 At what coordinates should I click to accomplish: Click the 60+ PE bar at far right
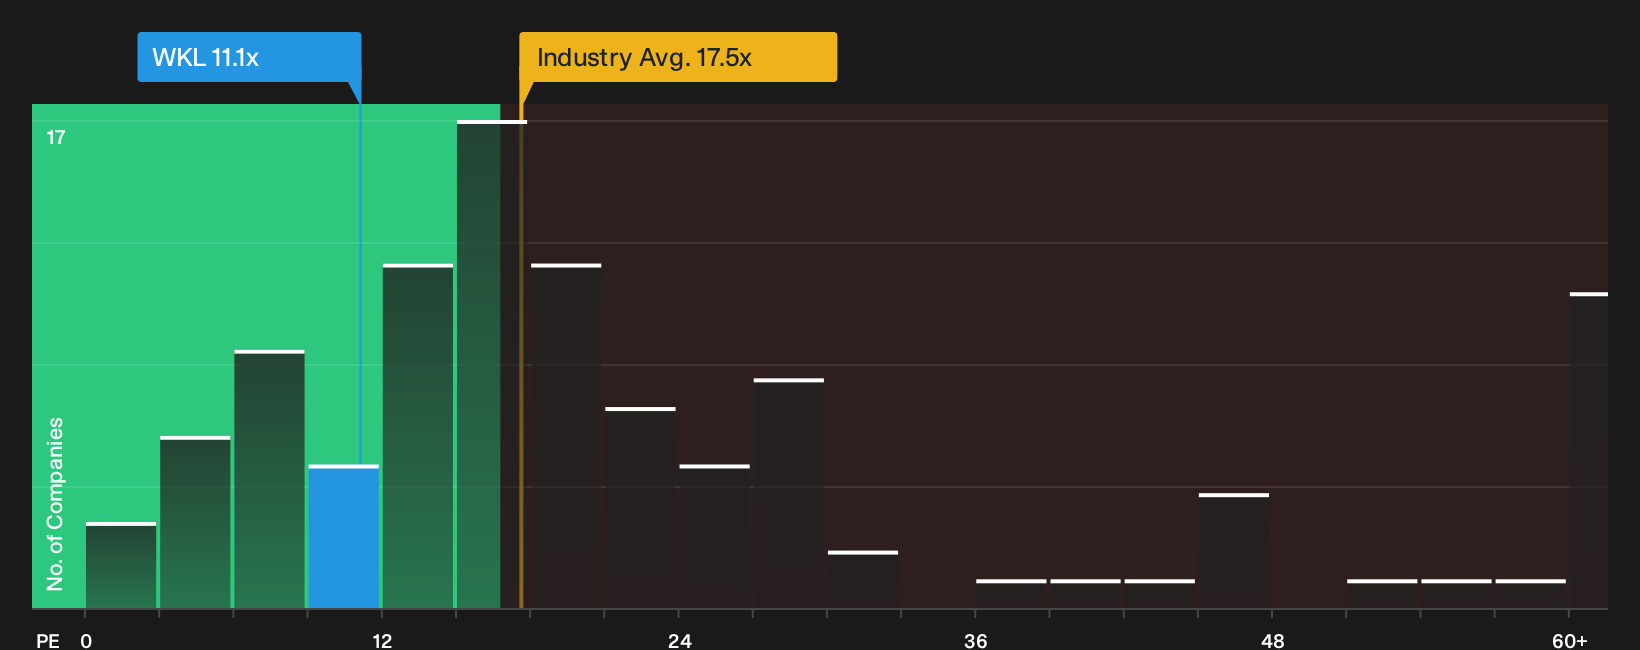tap(1589, 450)
